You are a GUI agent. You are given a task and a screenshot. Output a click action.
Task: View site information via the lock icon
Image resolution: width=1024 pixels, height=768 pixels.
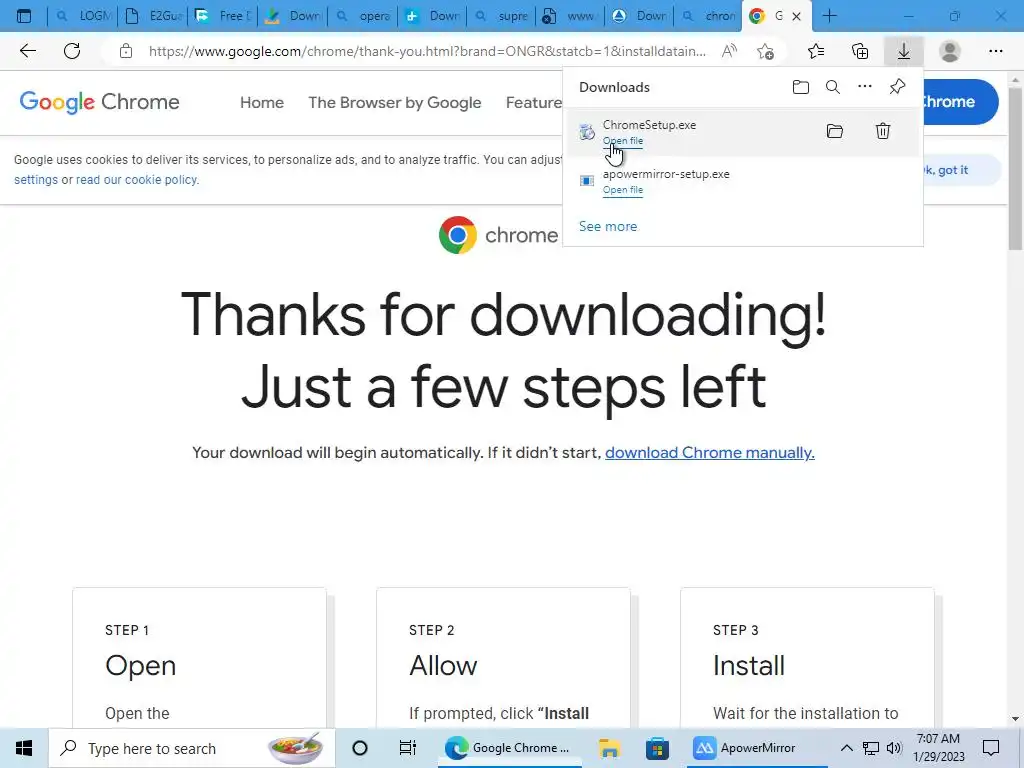126,51
